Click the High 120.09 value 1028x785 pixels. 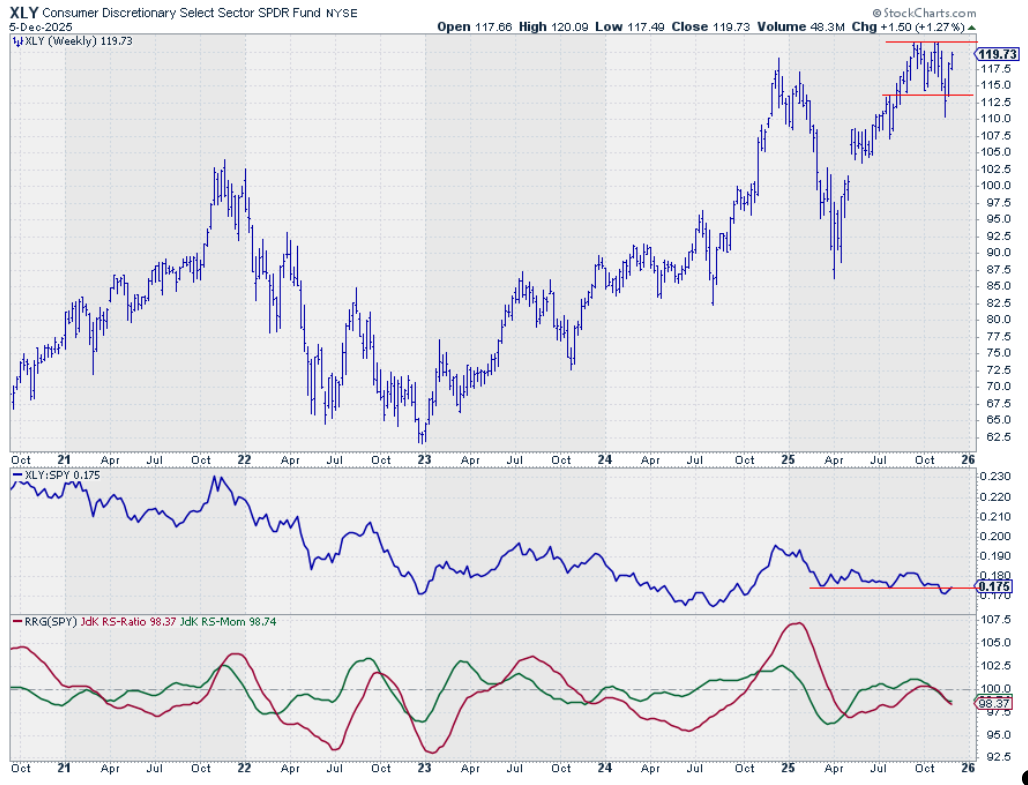click(x=552, y=27)
